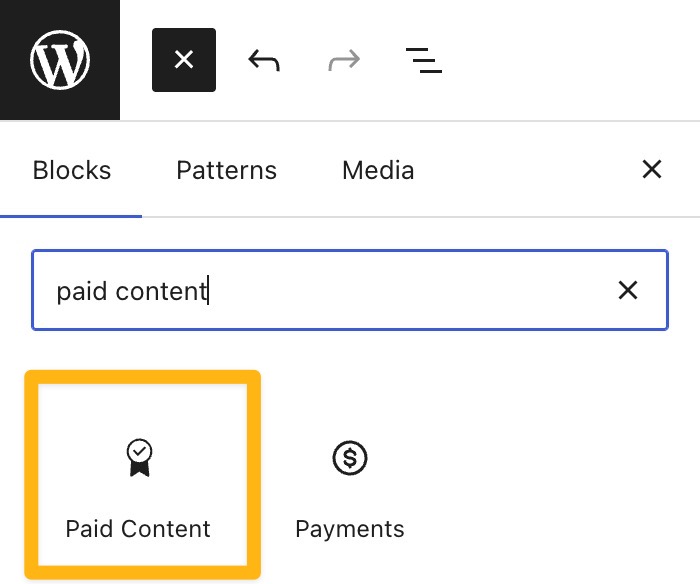
Task: Undo the last change
Action: click(x=264, y=60)
